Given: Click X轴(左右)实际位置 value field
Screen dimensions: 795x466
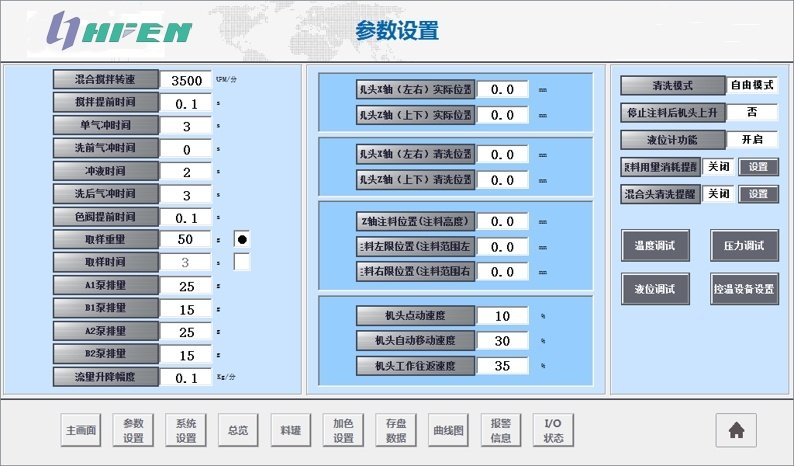Looking at the screenshot, I should [x=502, y=90].
